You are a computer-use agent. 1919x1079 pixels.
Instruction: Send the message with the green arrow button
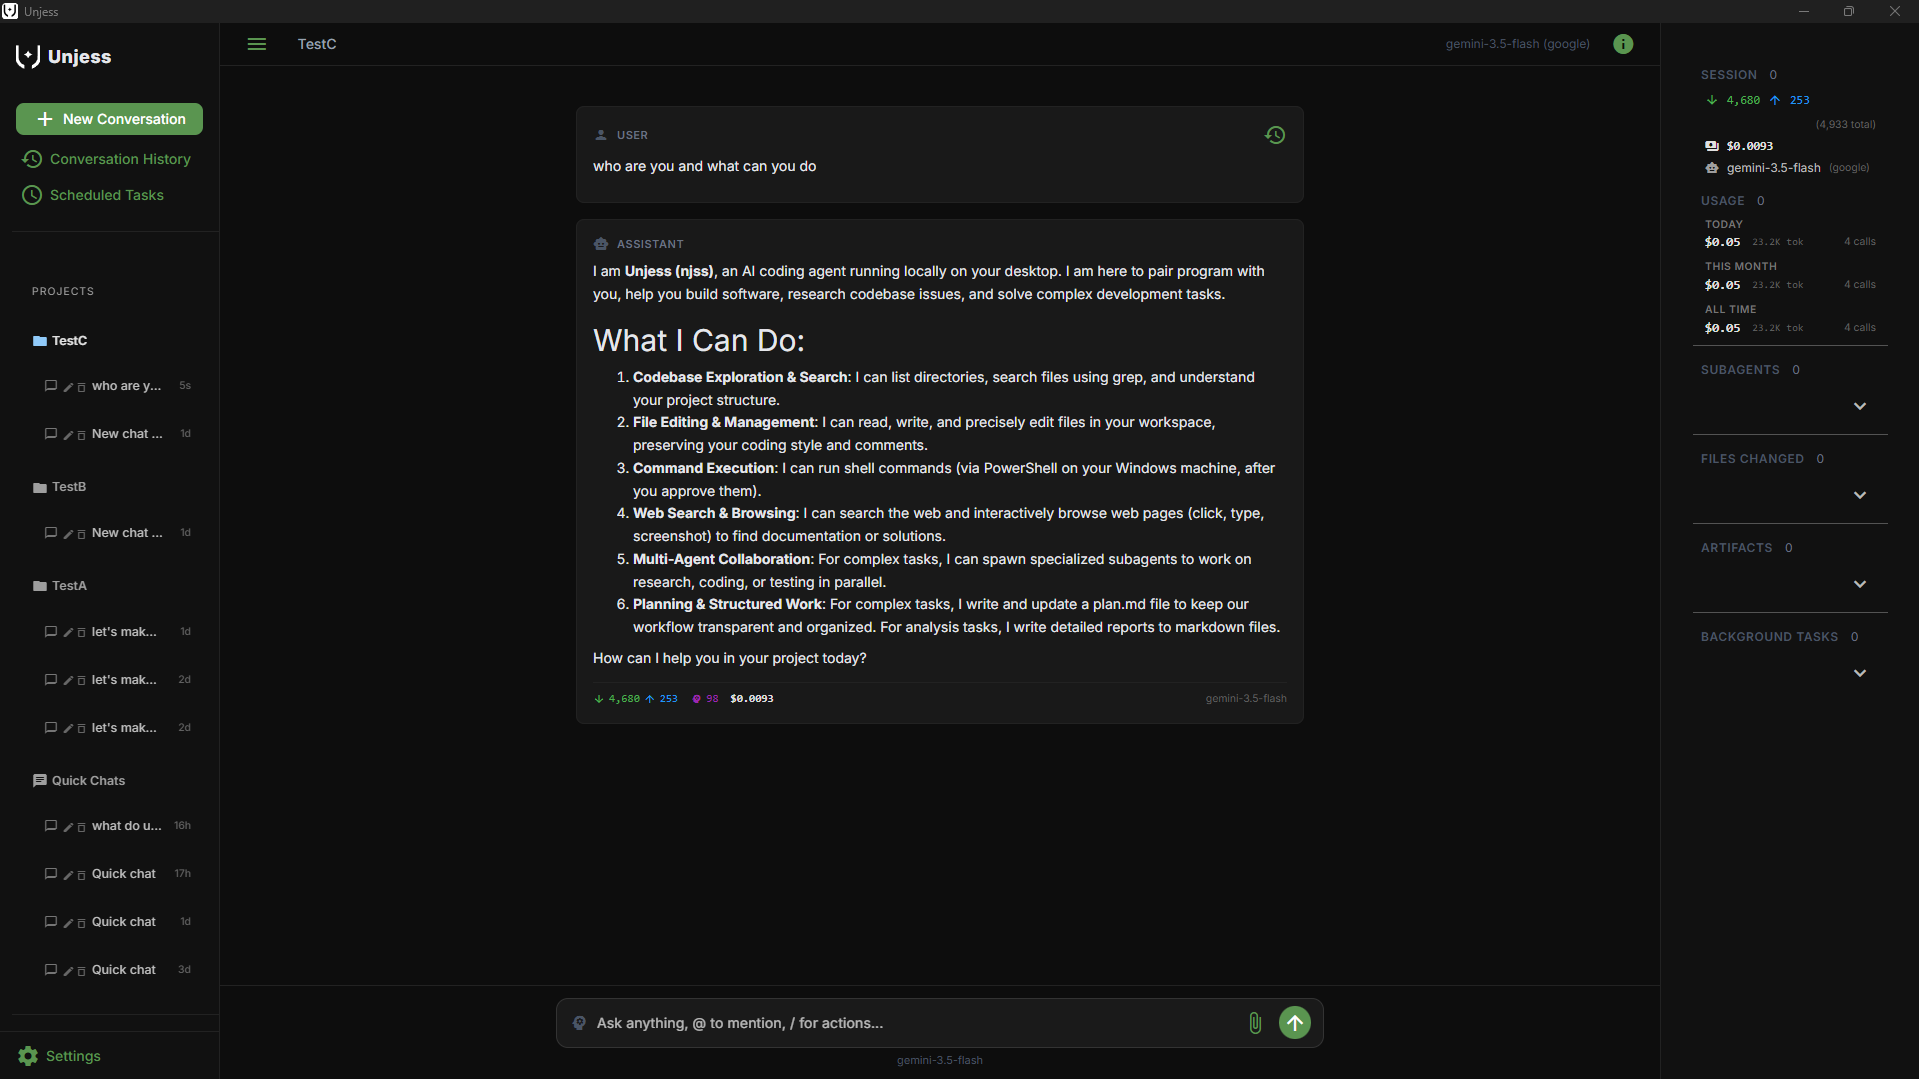point(1295,1023)
